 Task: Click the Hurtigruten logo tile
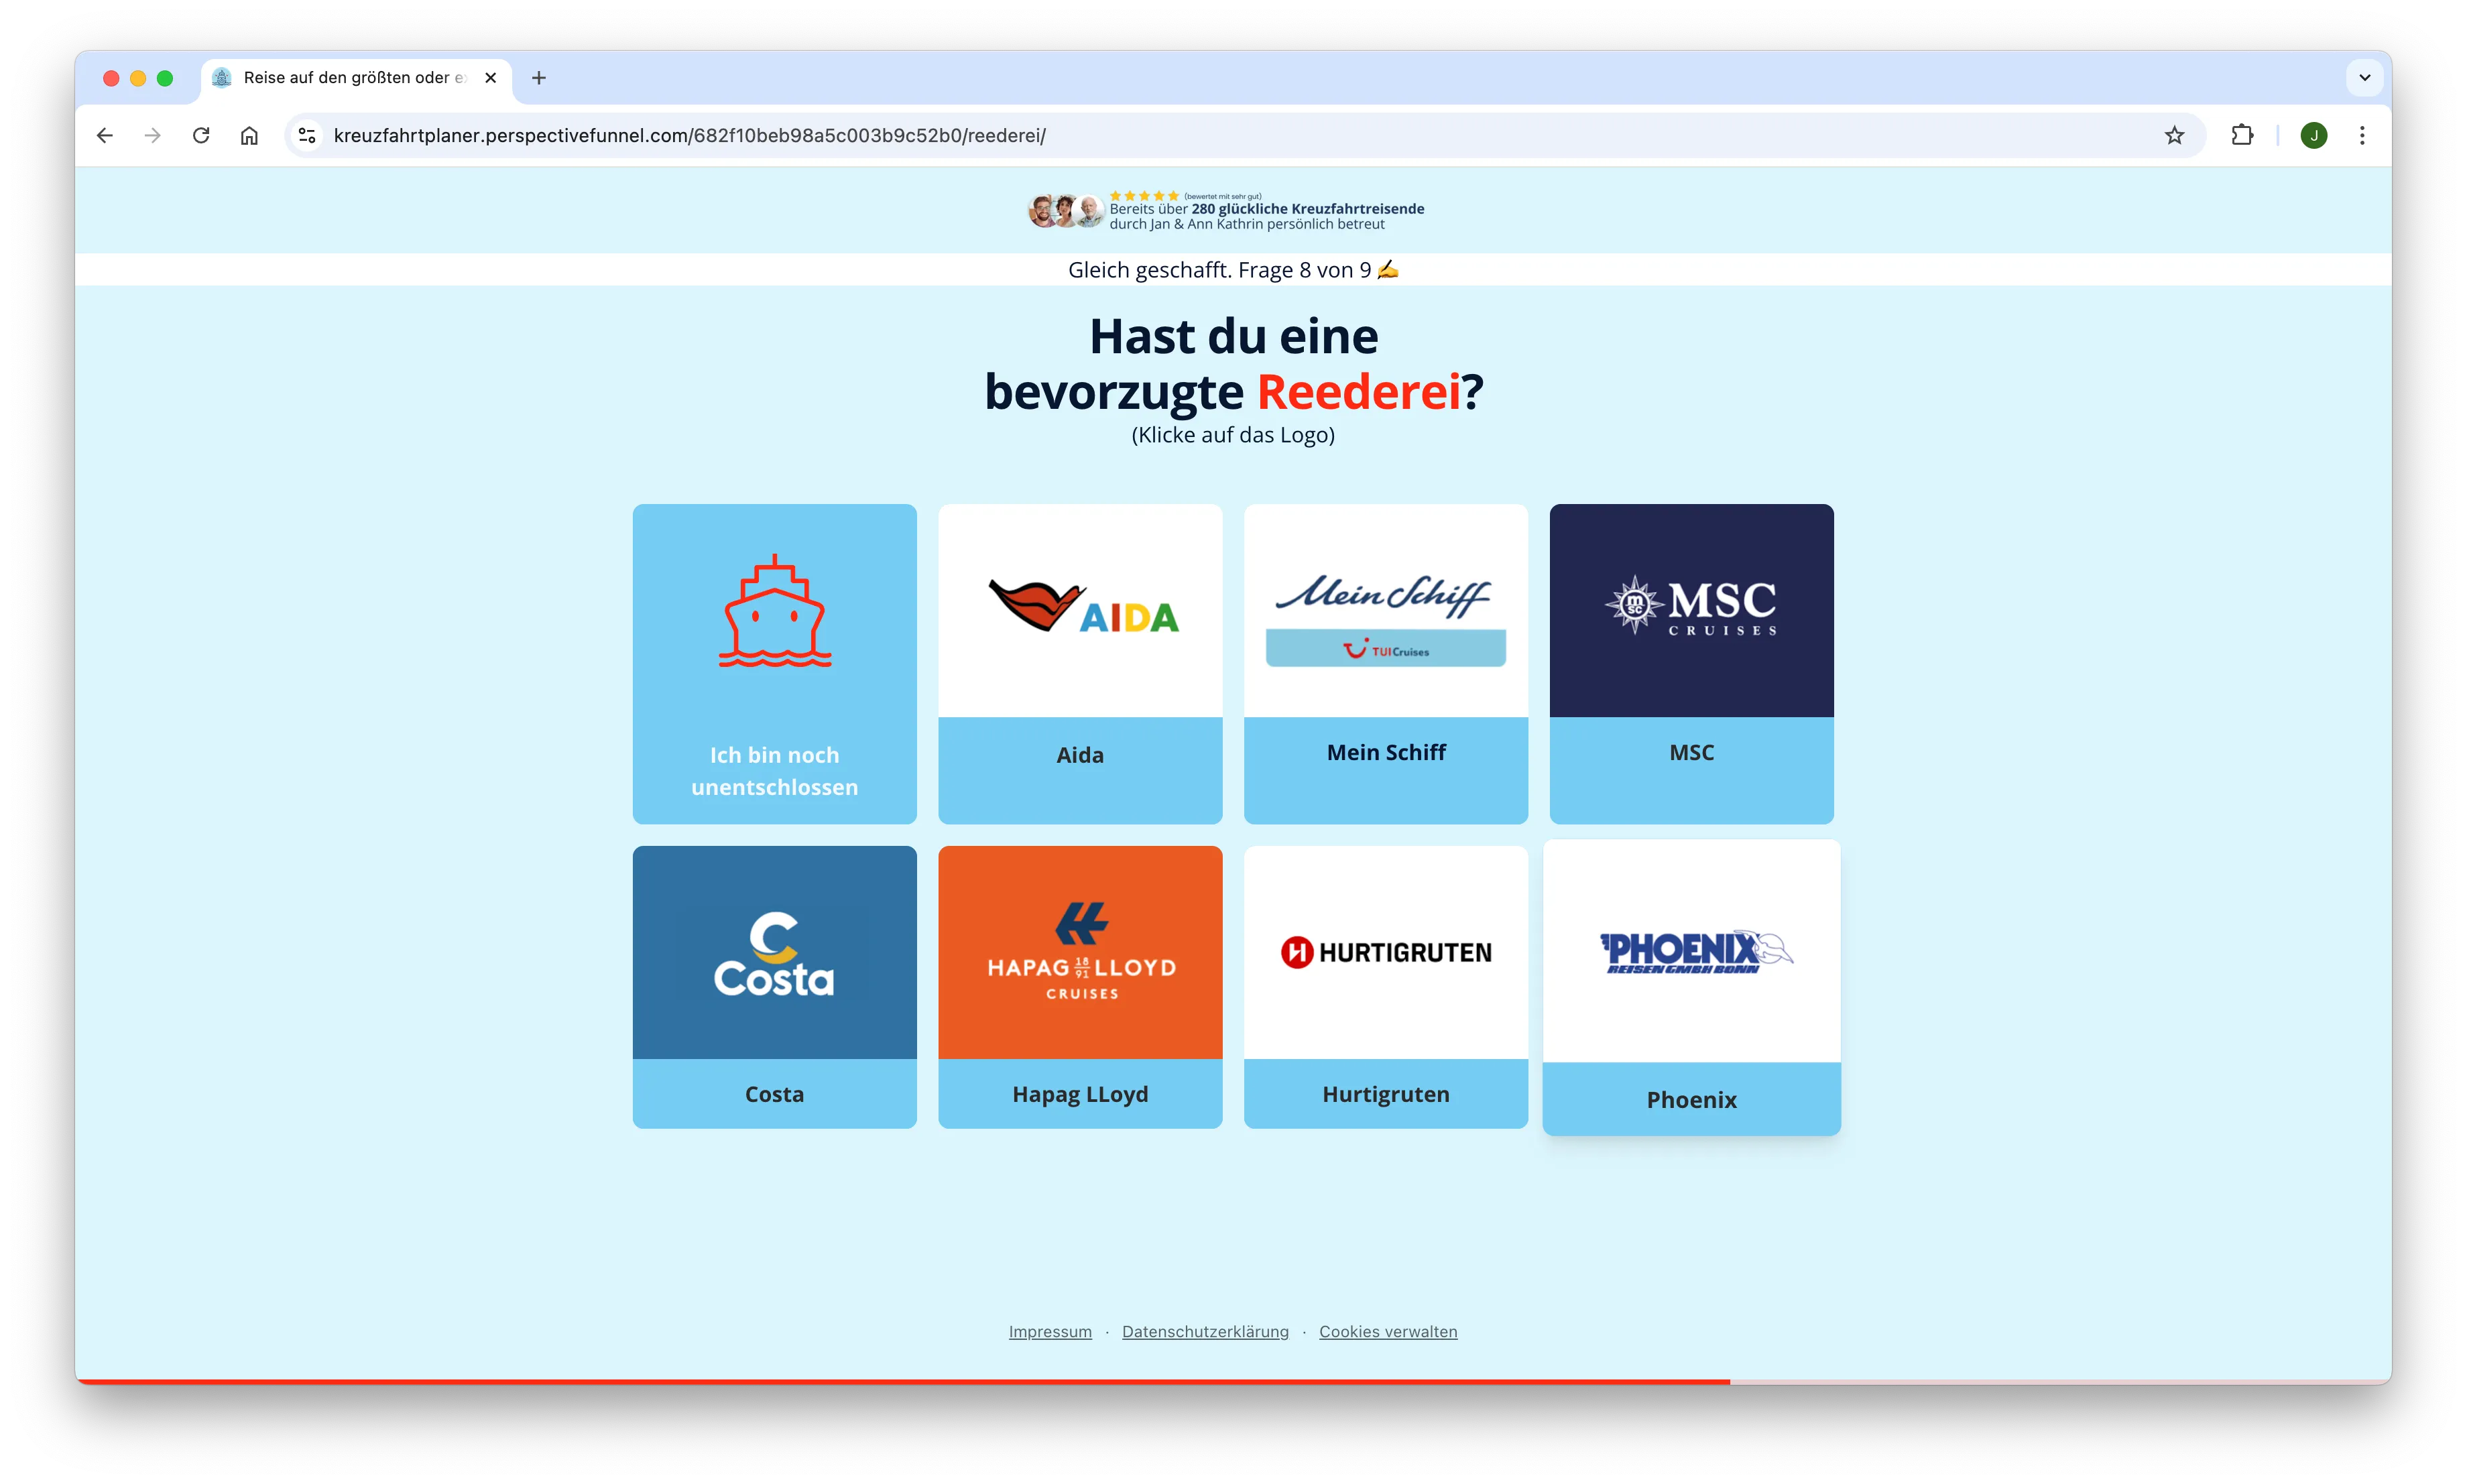pos(1385,952)
